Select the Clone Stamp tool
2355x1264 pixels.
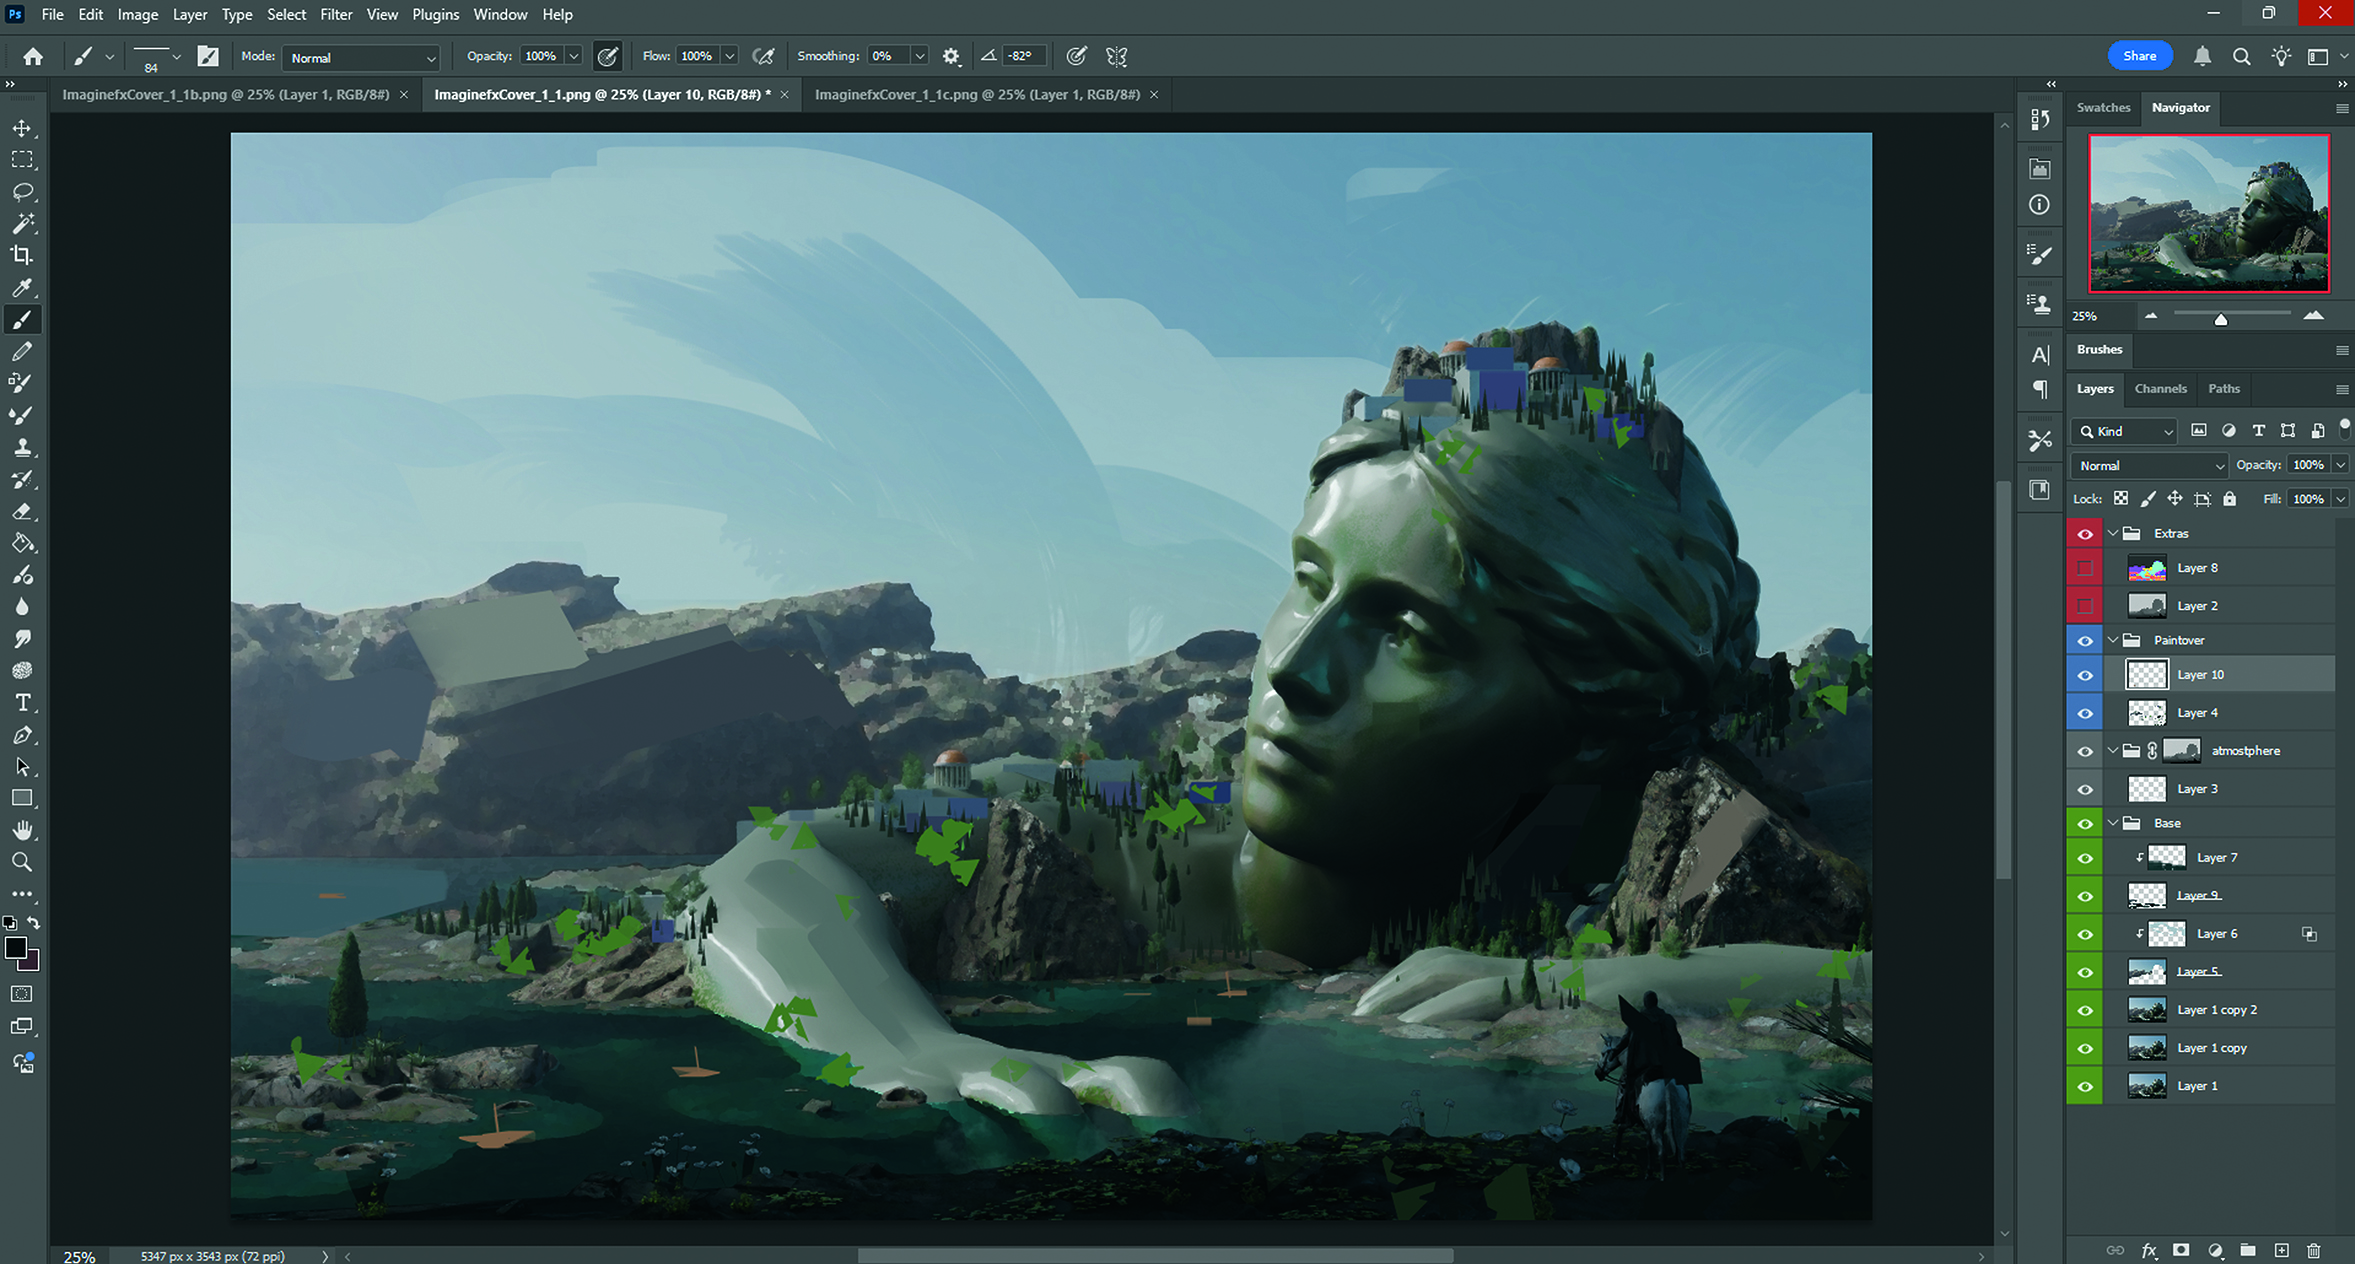pos(24,447)
